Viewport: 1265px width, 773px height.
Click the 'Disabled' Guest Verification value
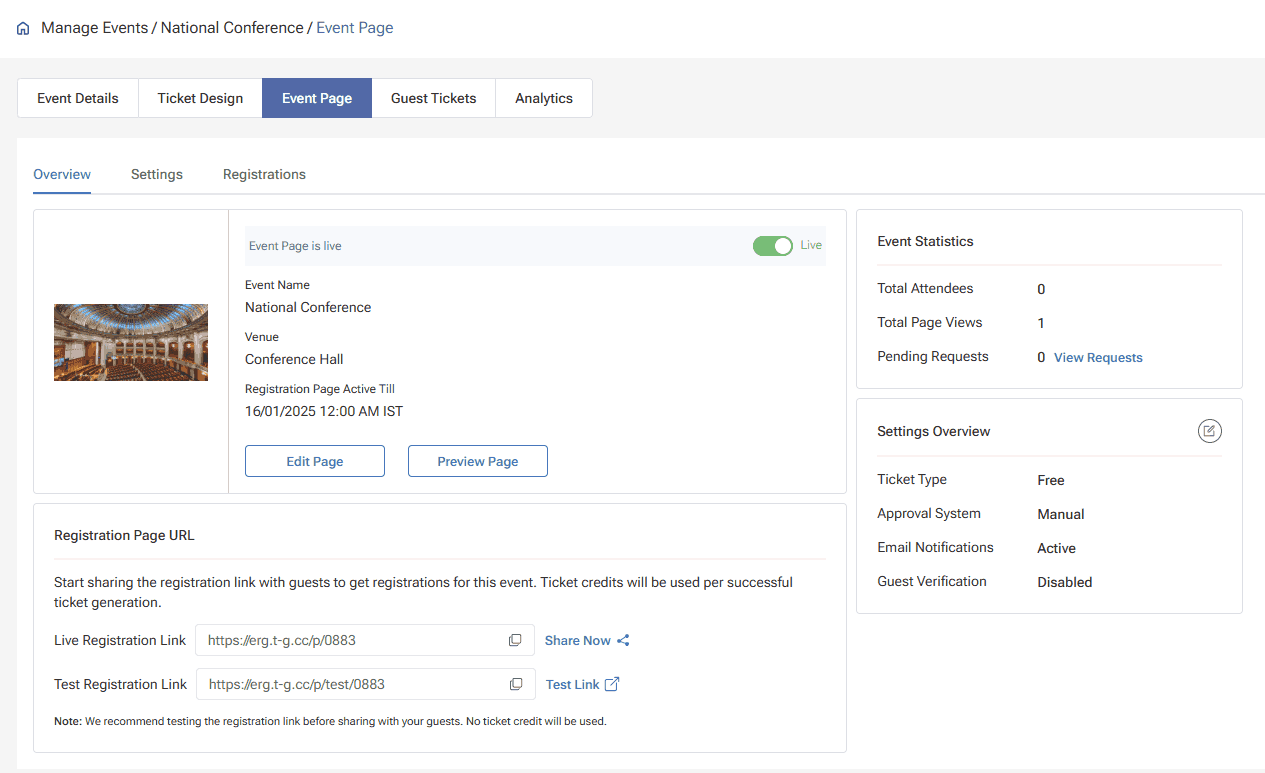pos(1065,582)
